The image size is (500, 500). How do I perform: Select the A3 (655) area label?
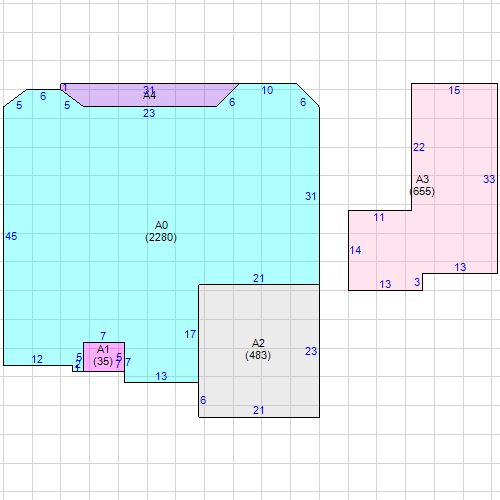(422, 185)
